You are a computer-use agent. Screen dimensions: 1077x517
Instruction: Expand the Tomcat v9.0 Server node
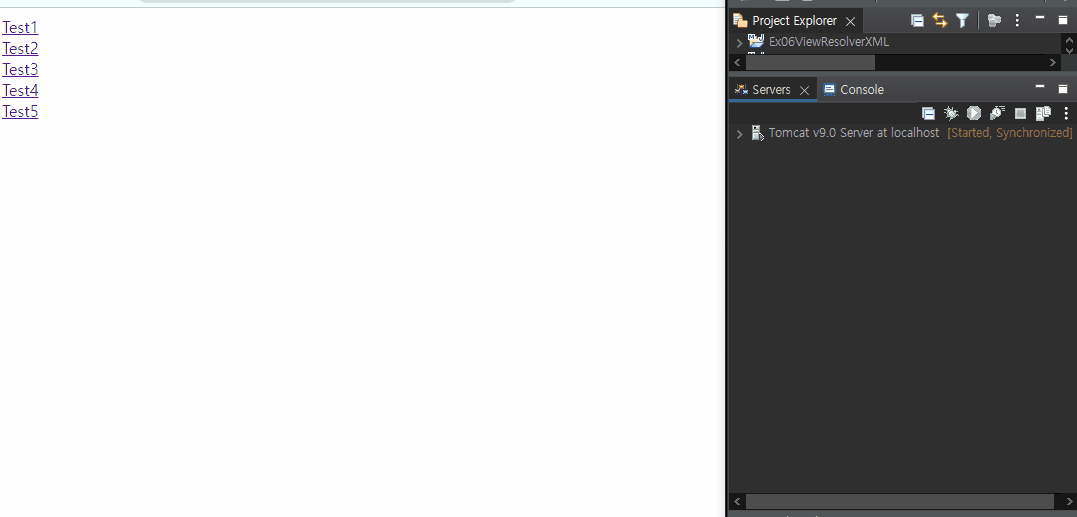click(x=739, y=134)
